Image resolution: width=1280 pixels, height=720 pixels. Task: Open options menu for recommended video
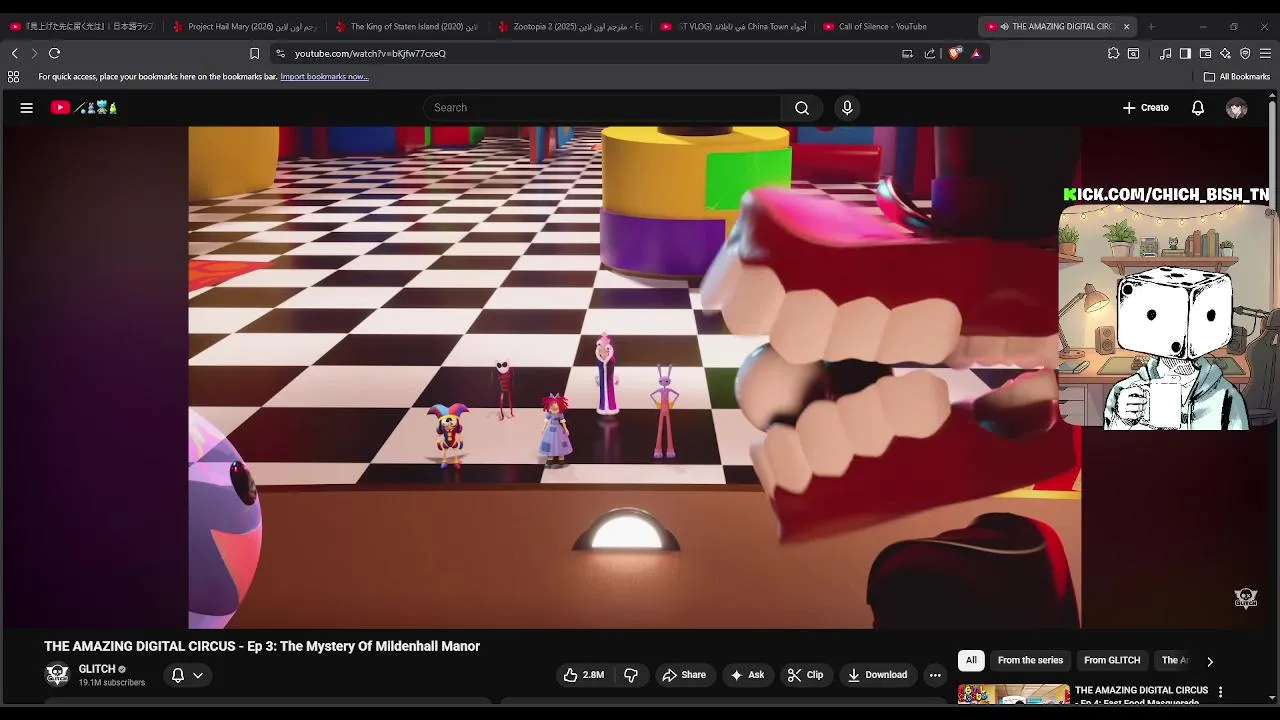(x=1220, y=692)
